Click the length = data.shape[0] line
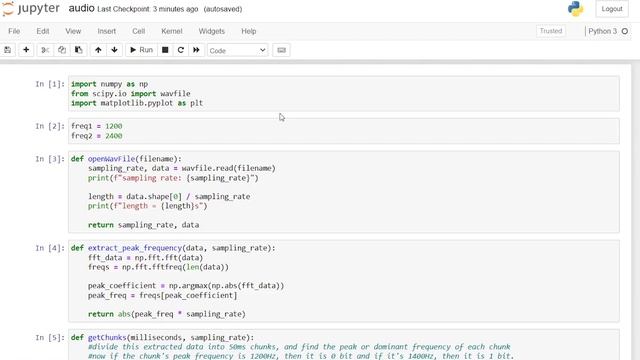The height and width of the screenshot is (360, 640). (x=169, y=197)
